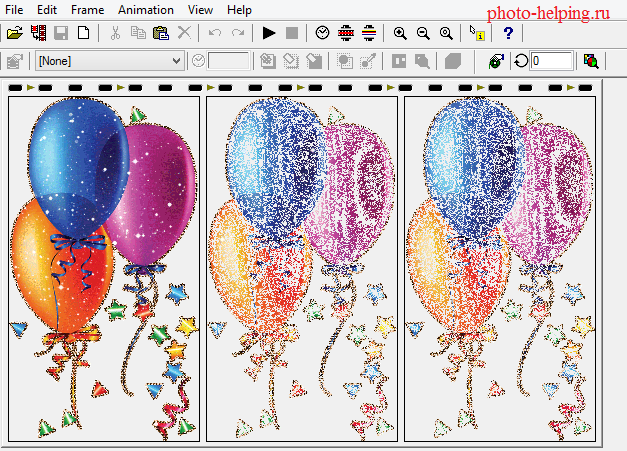Click the rotate arrow icon
The width and height of the screenshot is (627, 451).
[x=521, y=61]
